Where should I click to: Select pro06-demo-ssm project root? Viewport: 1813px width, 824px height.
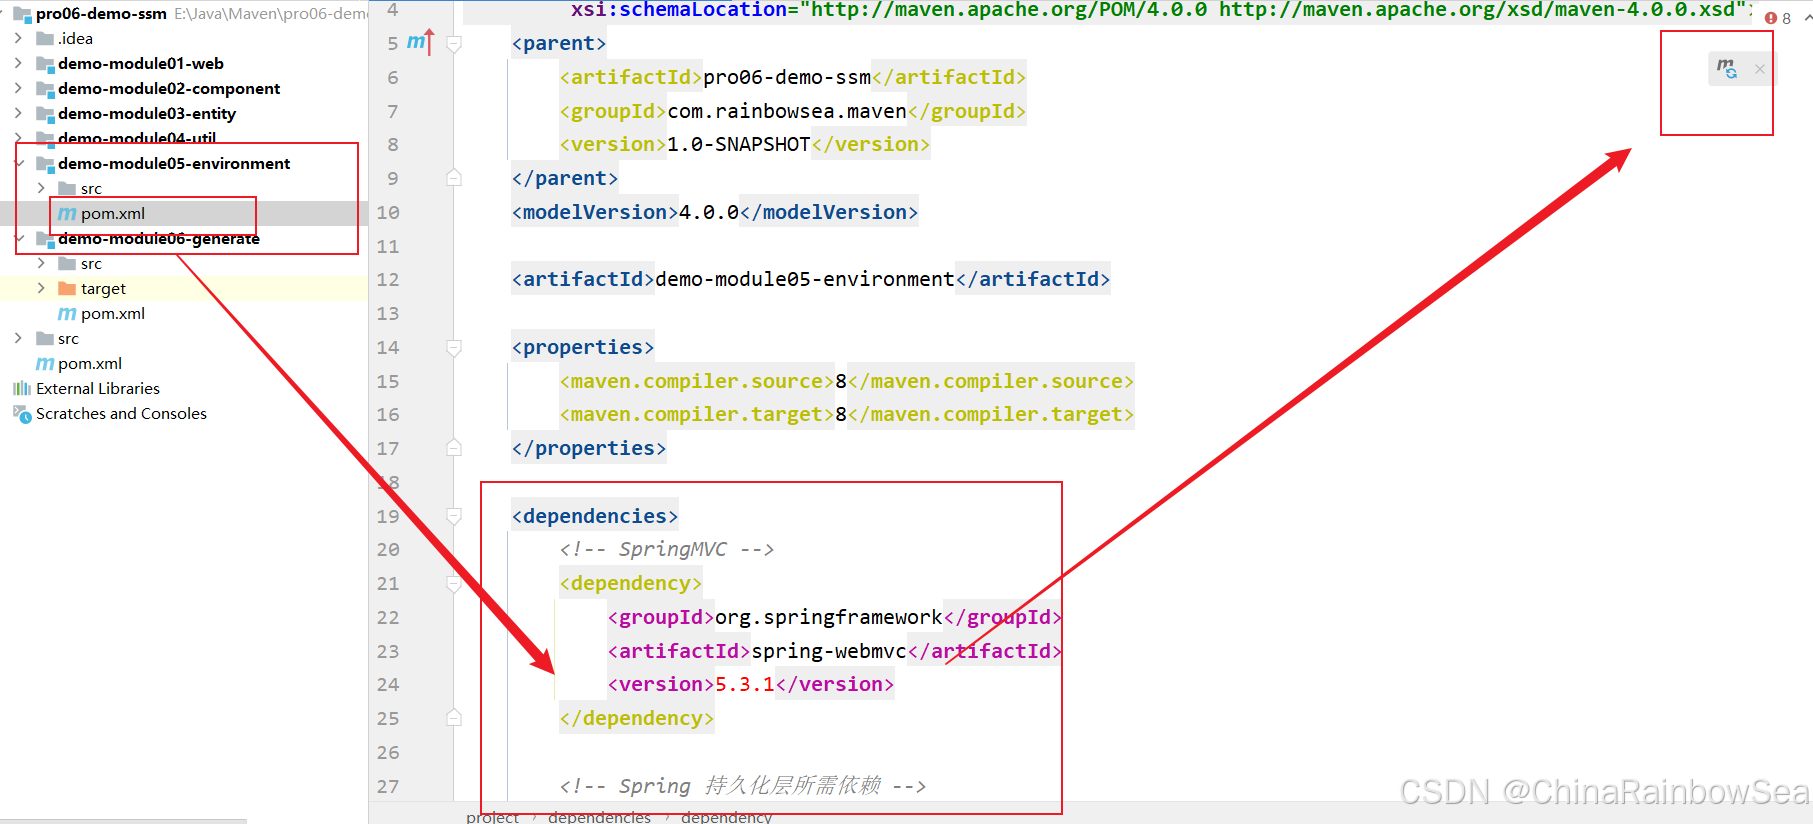click(101, 14)
